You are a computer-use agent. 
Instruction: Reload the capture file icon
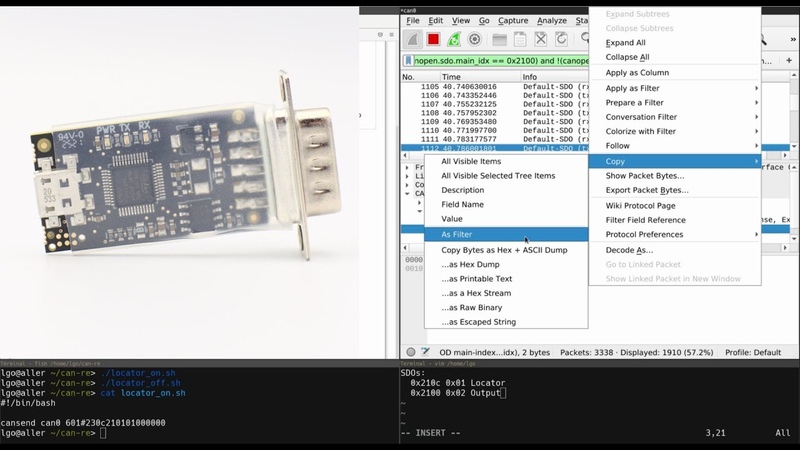click(x=561, y=39)
